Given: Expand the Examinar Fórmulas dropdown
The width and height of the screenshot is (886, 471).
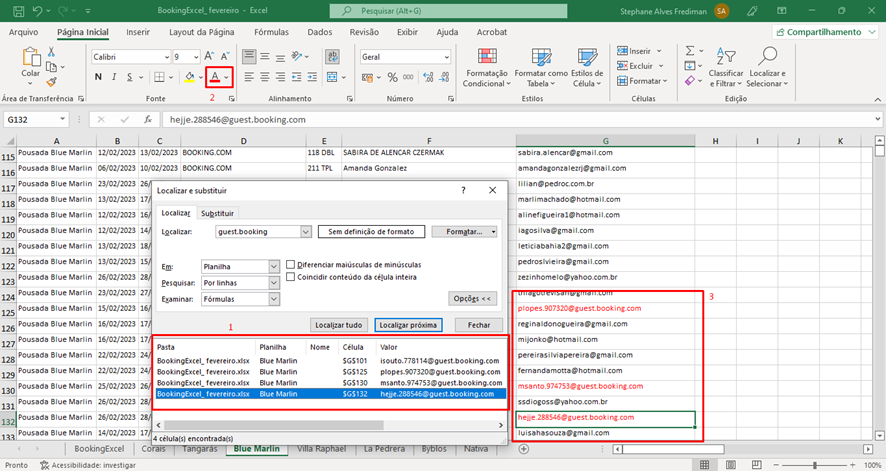Looking at the screenshot, I should click(274, 299).
